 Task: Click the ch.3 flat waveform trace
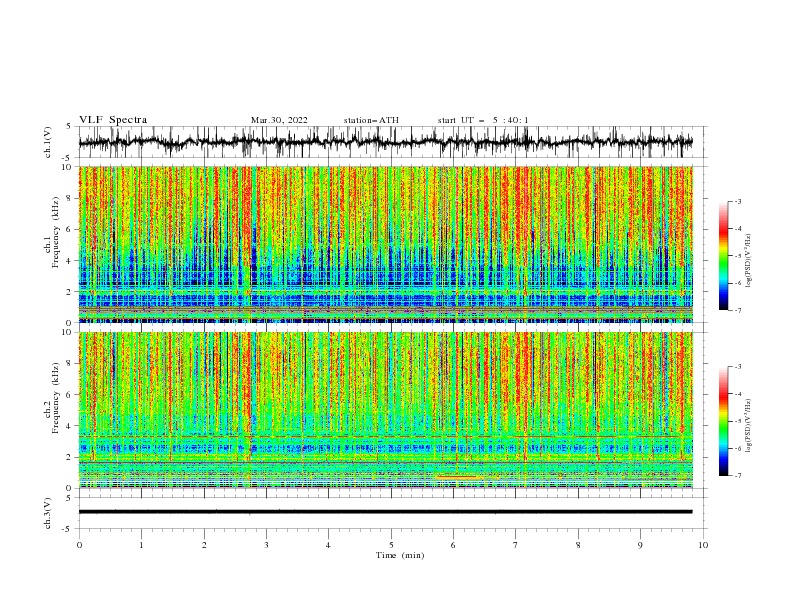[x=385, y=512]
